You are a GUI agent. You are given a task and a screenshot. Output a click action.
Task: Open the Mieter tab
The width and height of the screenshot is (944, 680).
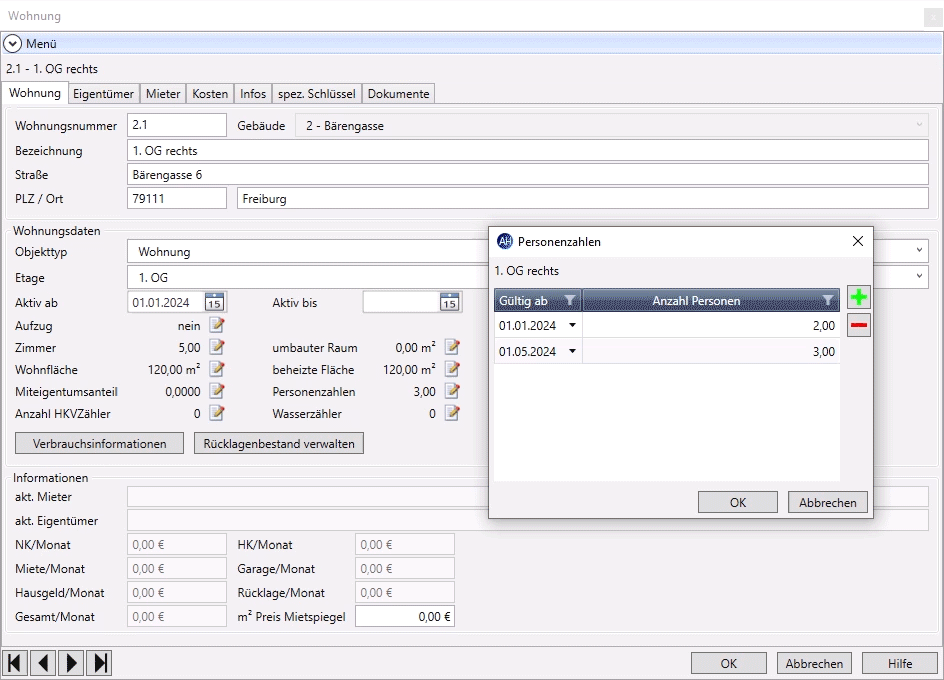pos(163,94)
